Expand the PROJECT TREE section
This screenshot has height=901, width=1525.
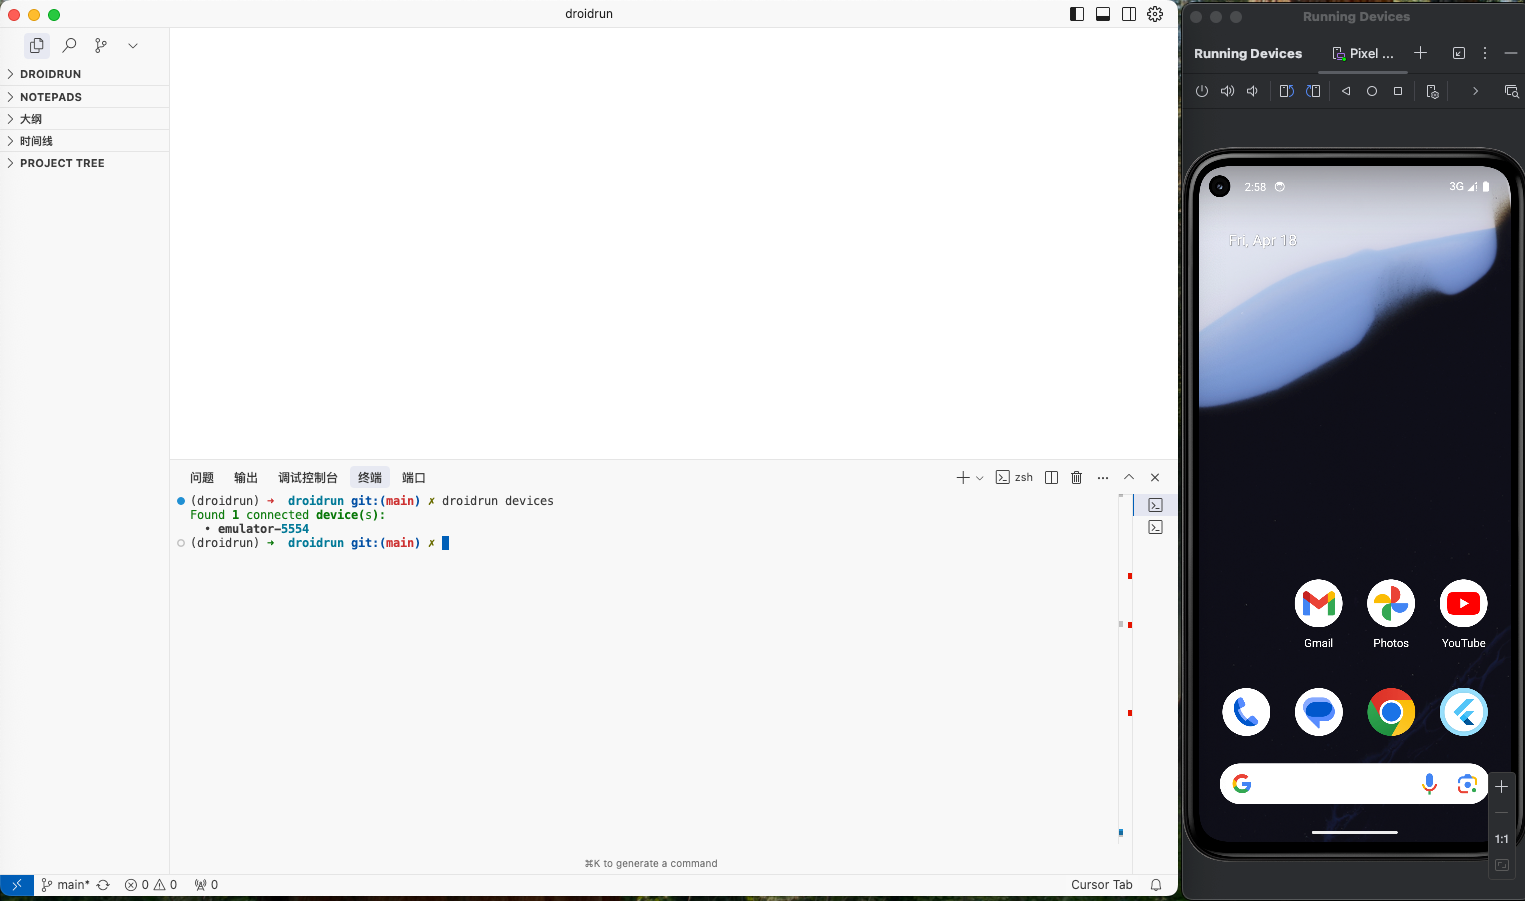62,163
